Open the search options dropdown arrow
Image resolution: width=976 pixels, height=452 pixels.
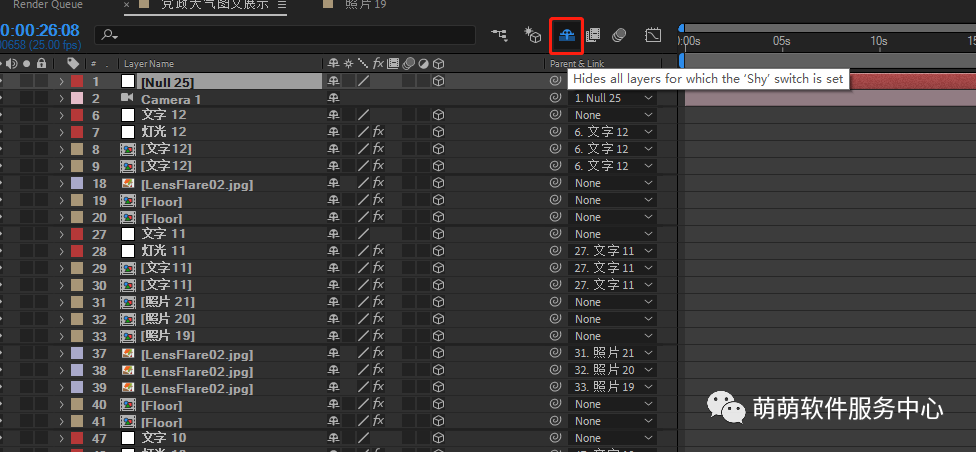[x=116, y=37]
